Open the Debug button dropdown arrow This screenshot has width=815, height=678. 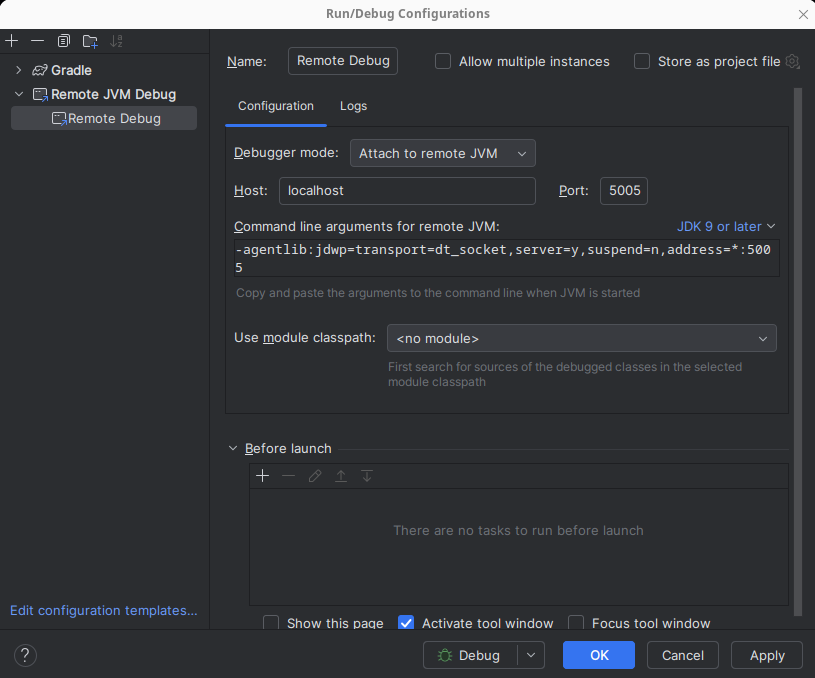531,655
